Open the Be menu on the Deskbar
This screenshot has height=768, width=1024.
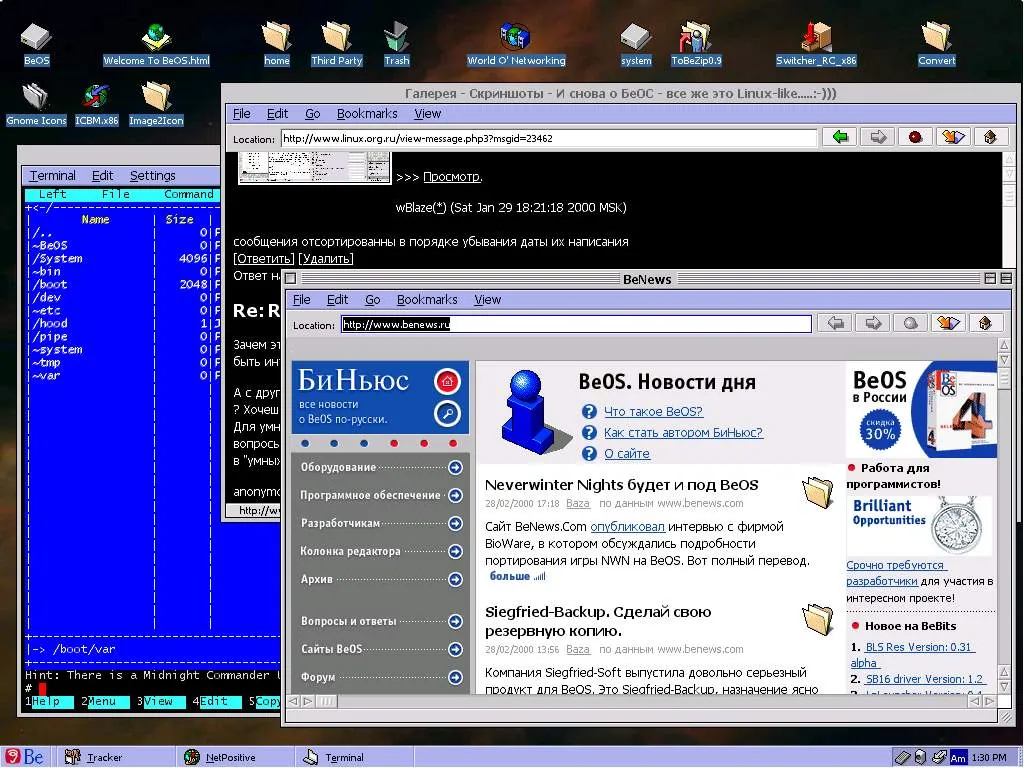coord(26,757)
